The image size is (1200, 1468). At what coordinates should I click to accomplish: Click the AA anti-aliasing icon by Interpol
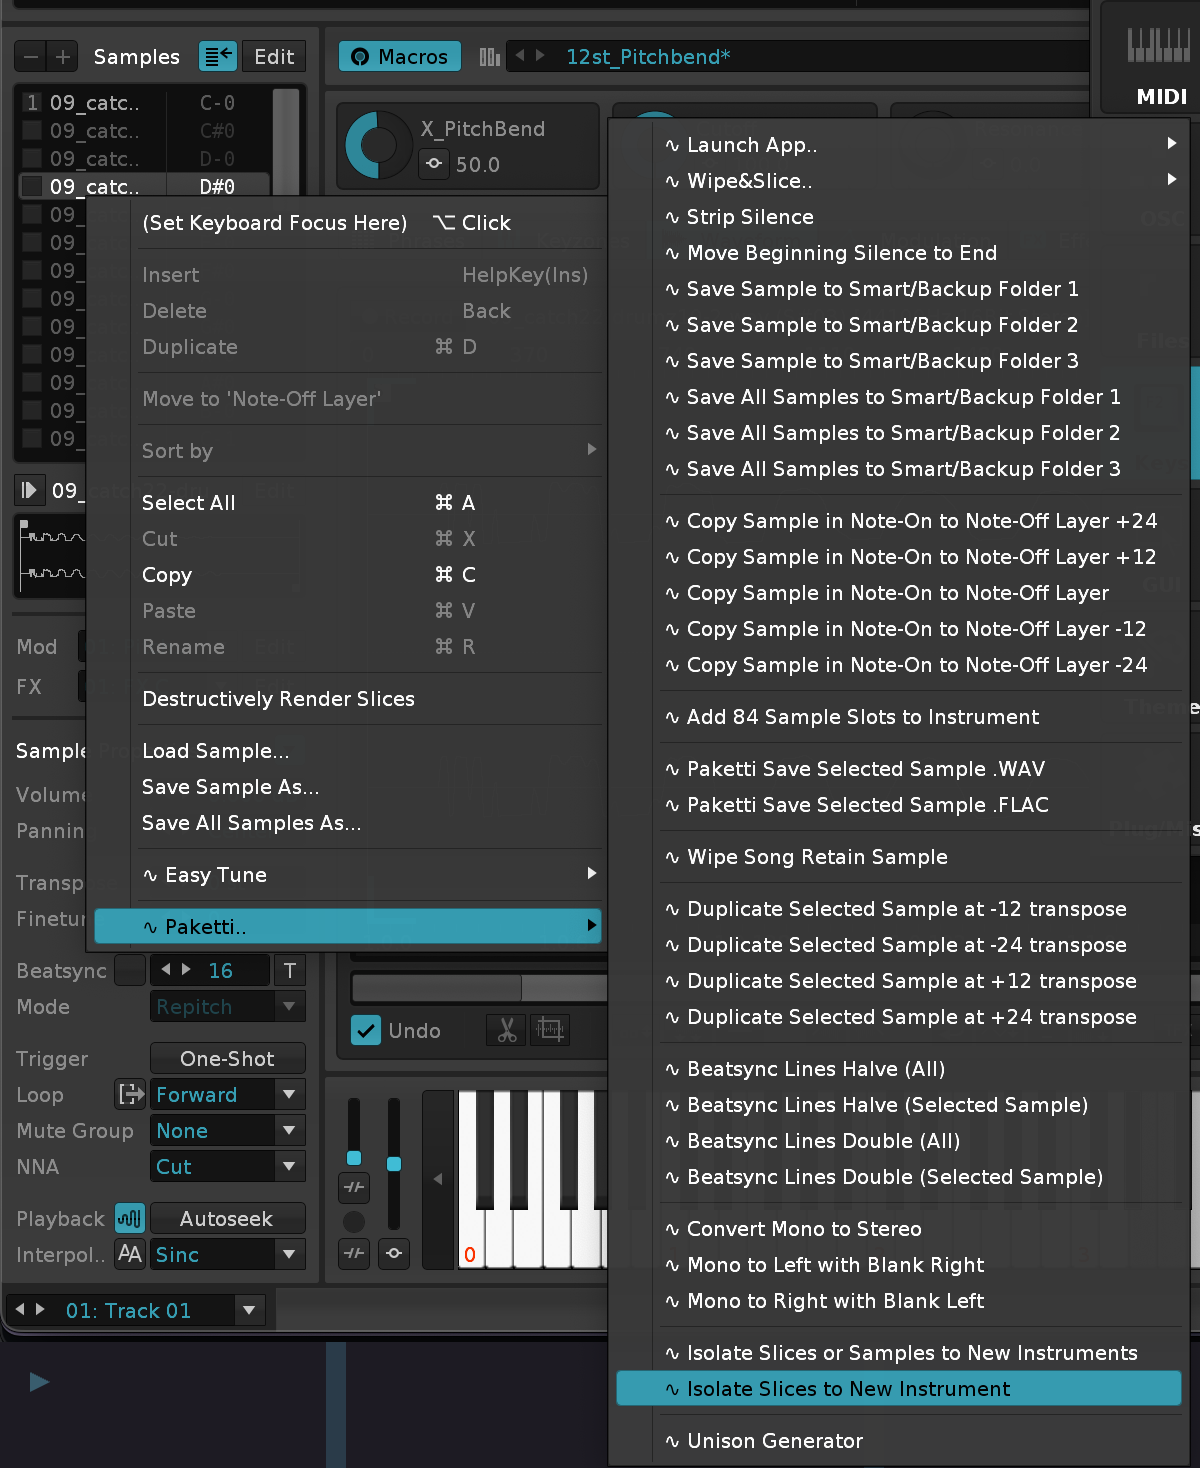pos(130,1254)
